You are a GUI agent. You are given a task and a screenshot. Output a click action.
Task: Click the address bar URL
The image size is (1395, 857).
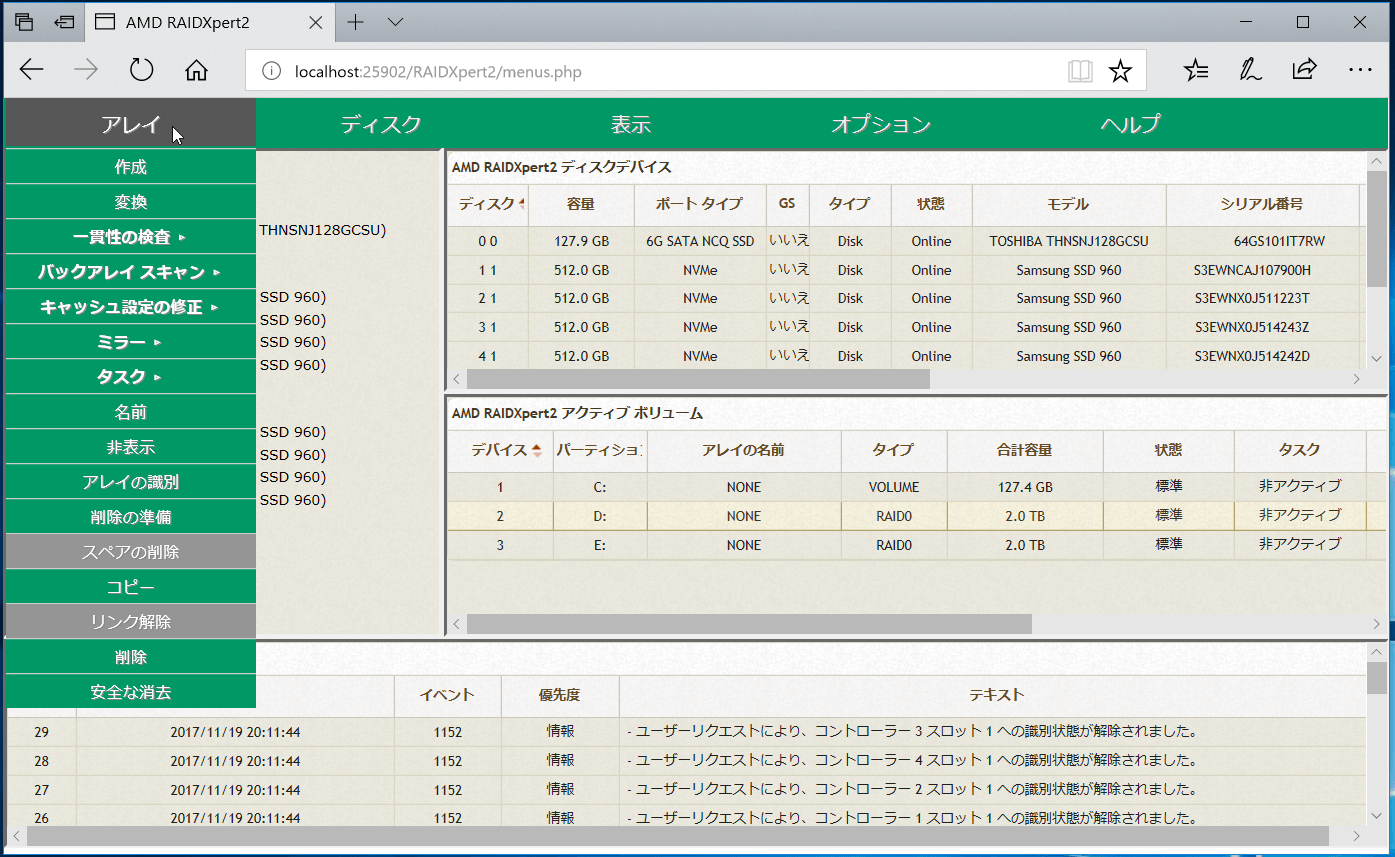tap(438, 72)
